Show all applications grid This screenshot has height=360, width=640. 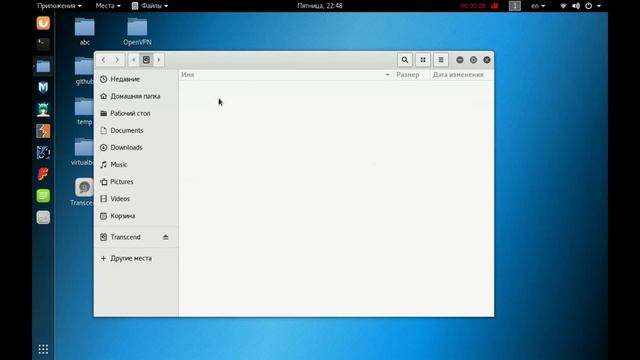[43, 349]
